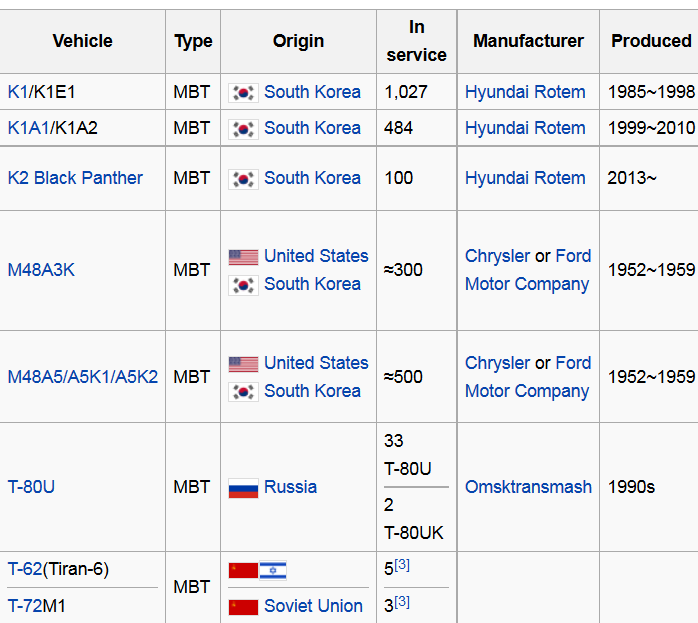This screenshot has width=698, height=623.
Task: Open citation [3] next to 3 in T-72M1 row
Action: 402,602
